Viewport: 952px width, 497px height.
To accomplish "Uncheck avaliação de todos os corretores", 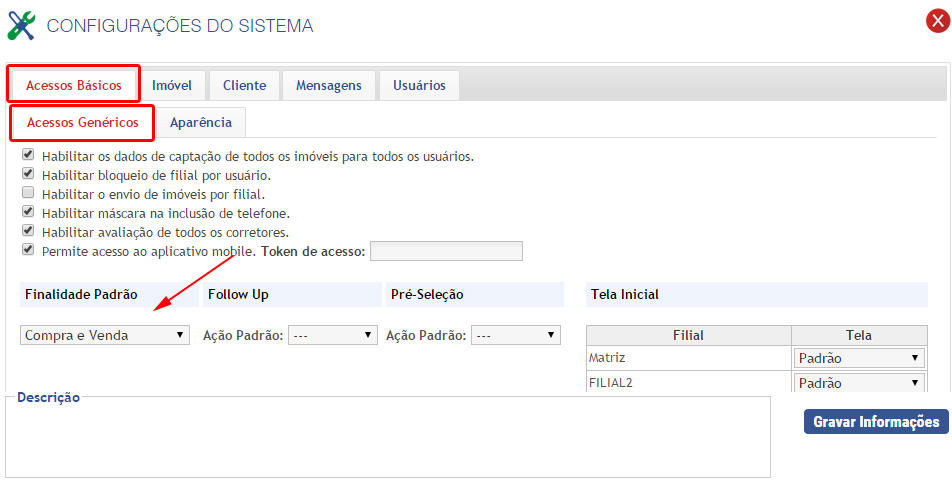I will click(x=28, y=231).
